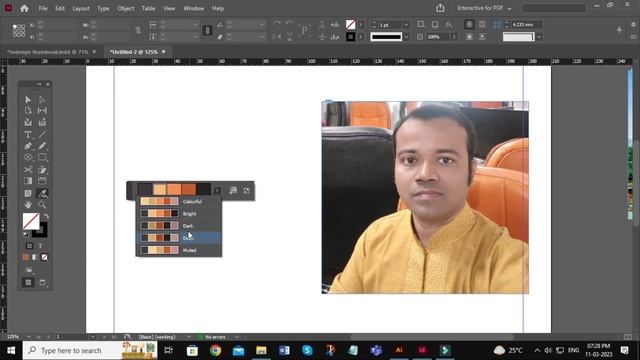Expand the color theme options arrow

(217, 191)
